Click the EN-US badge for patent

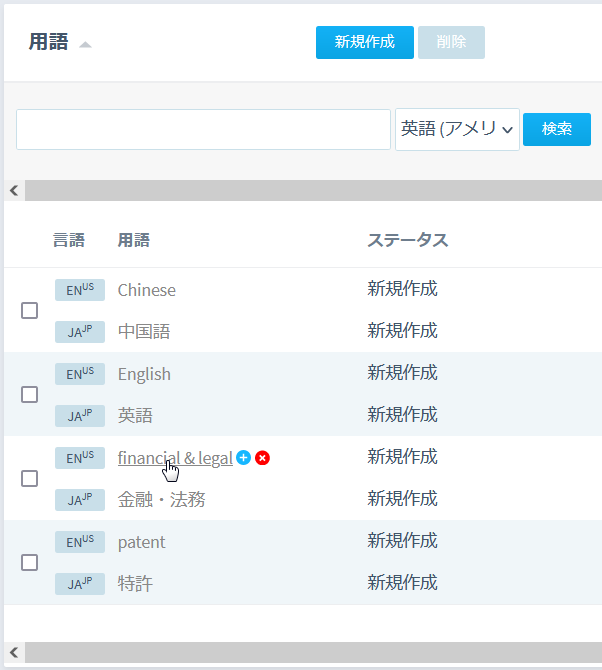tap(80, 542)
